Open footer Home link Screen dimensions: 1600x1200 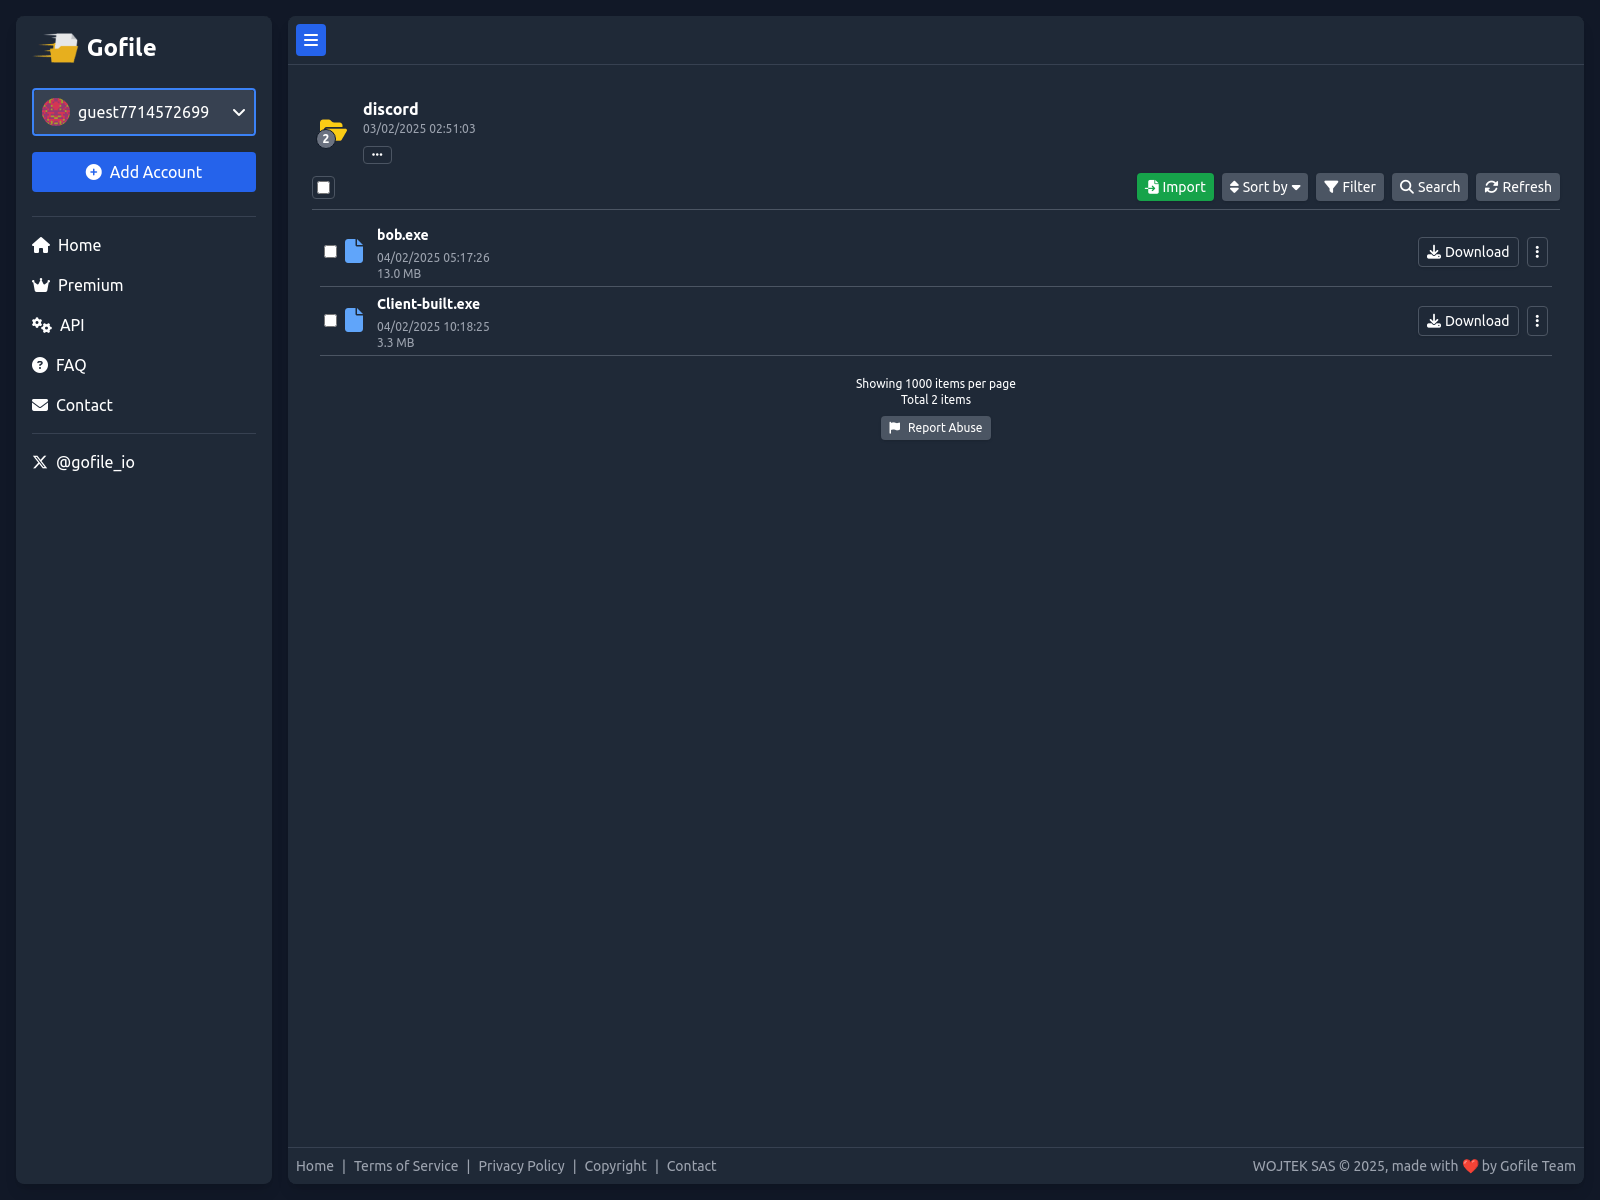click(x=315, y=1166)
